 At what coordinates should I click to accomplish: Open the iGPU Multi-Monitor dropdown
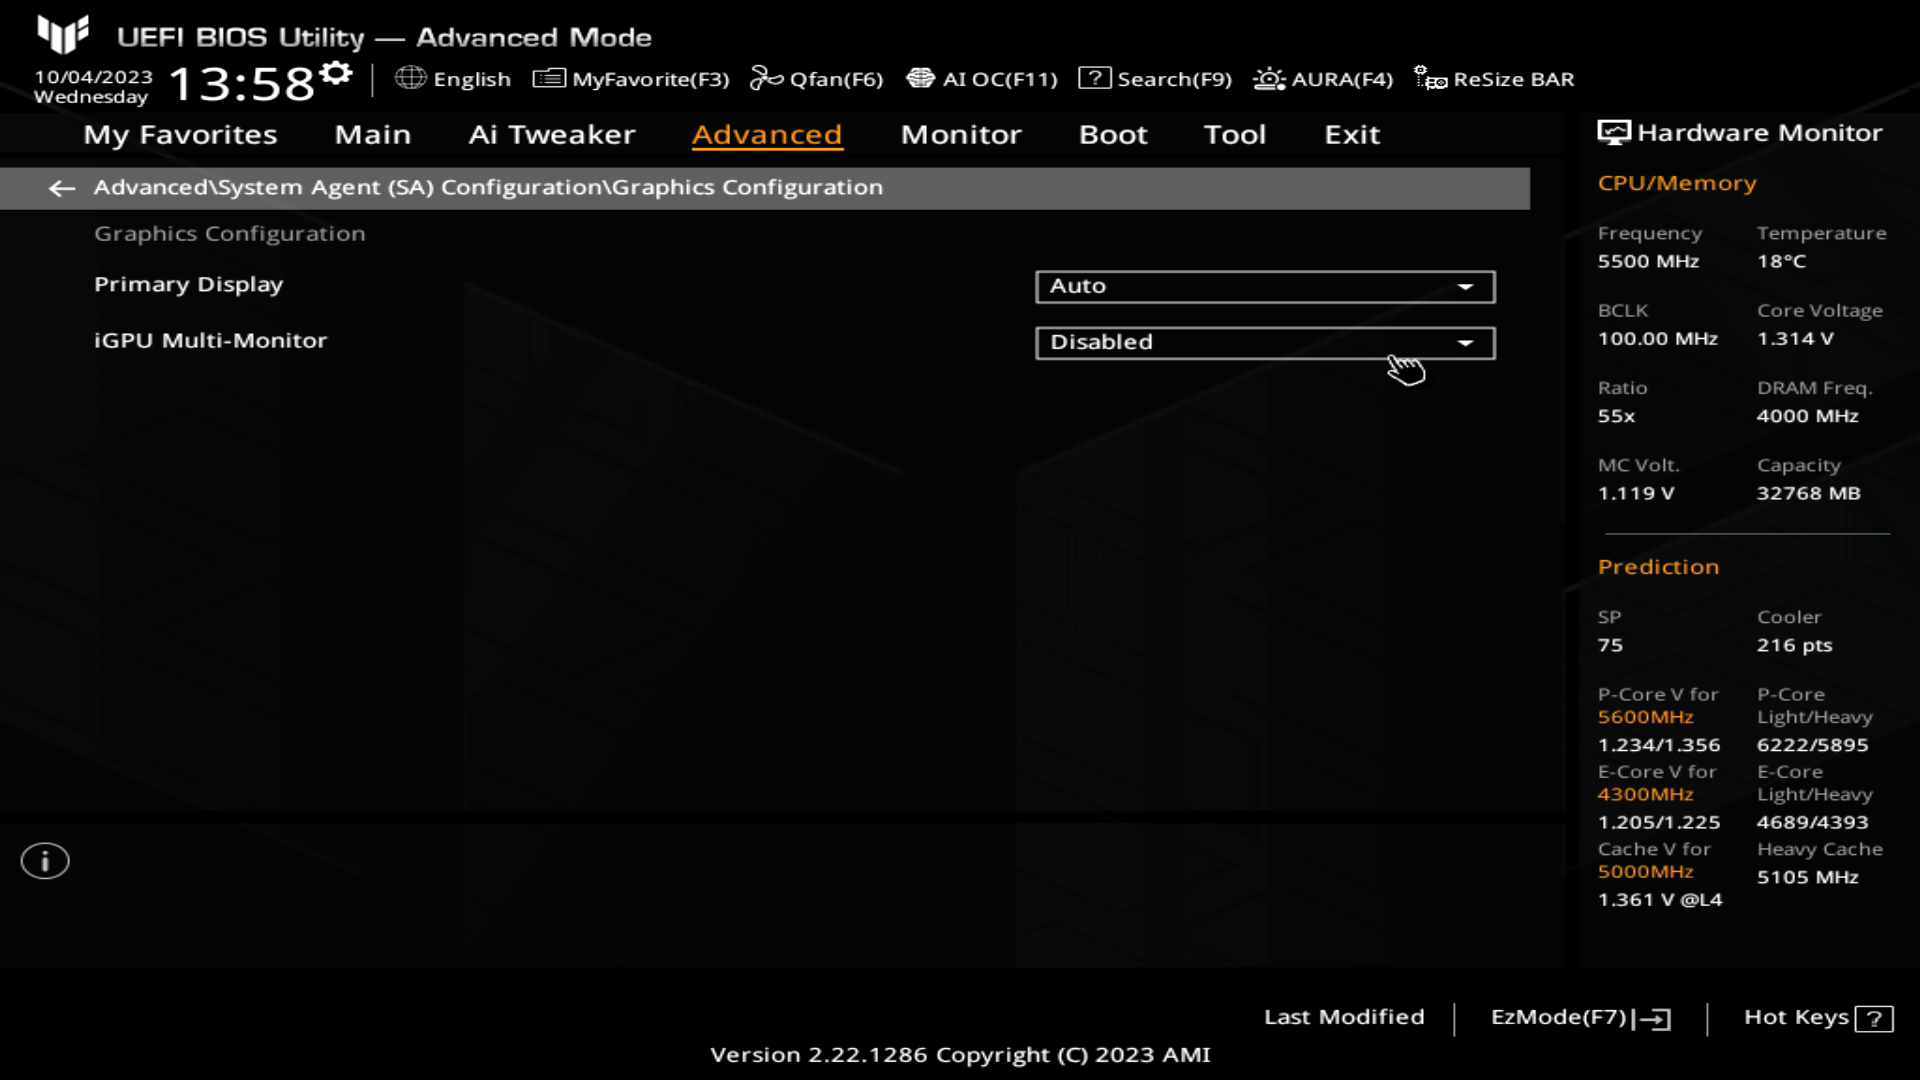(1265, 343)
